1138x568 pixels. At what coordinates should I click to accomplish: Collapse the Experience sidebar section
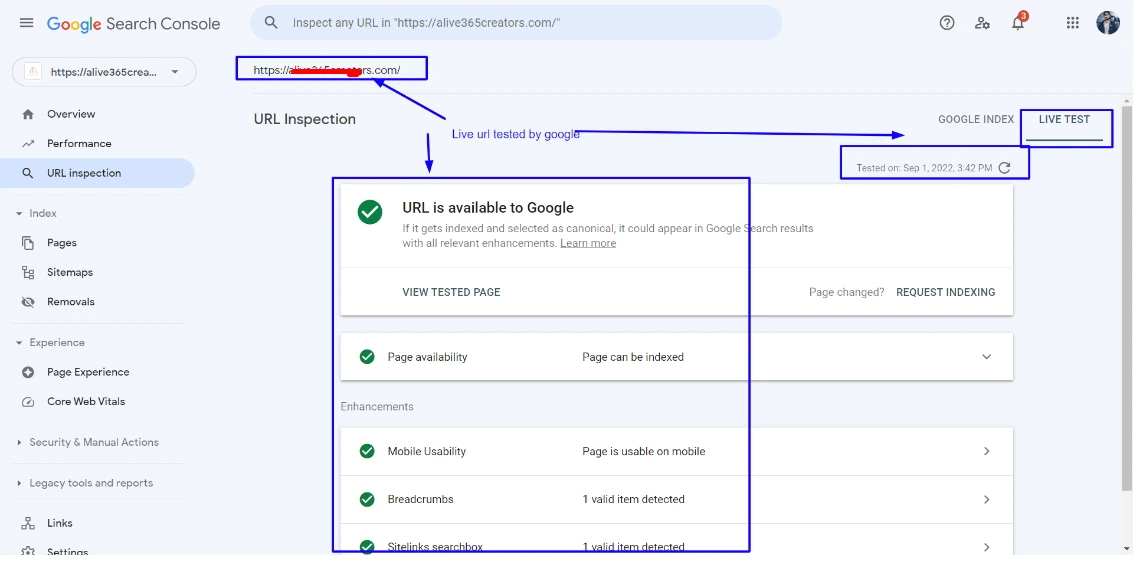19,343
